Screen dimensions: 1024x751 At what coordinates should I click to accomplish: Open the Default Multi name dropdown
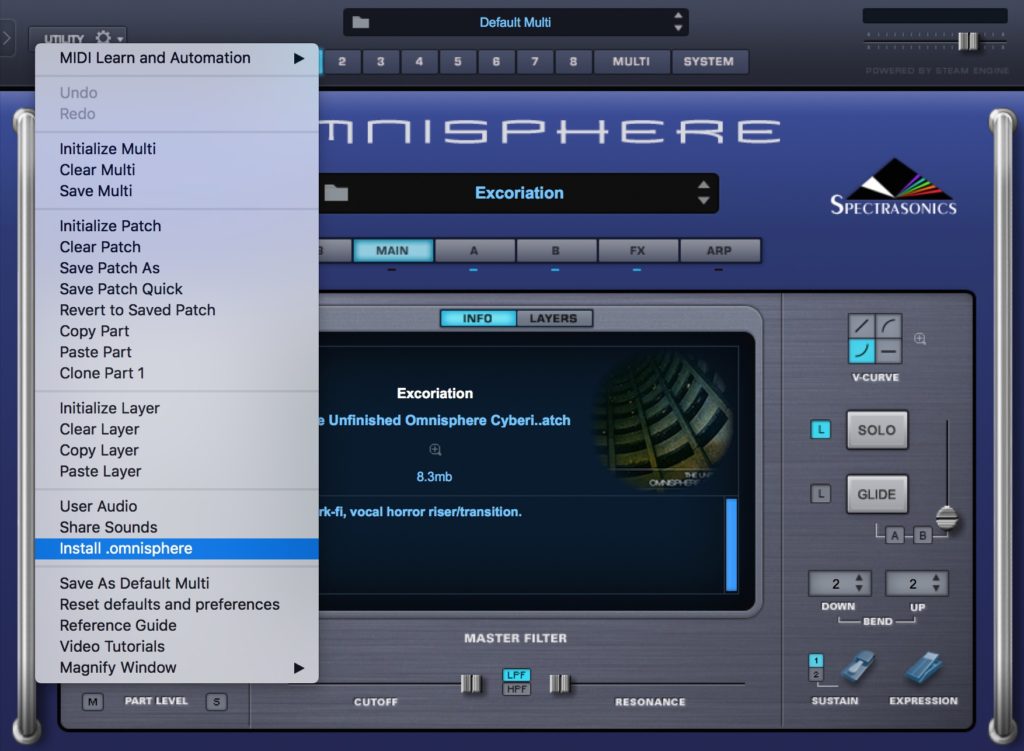515,23
